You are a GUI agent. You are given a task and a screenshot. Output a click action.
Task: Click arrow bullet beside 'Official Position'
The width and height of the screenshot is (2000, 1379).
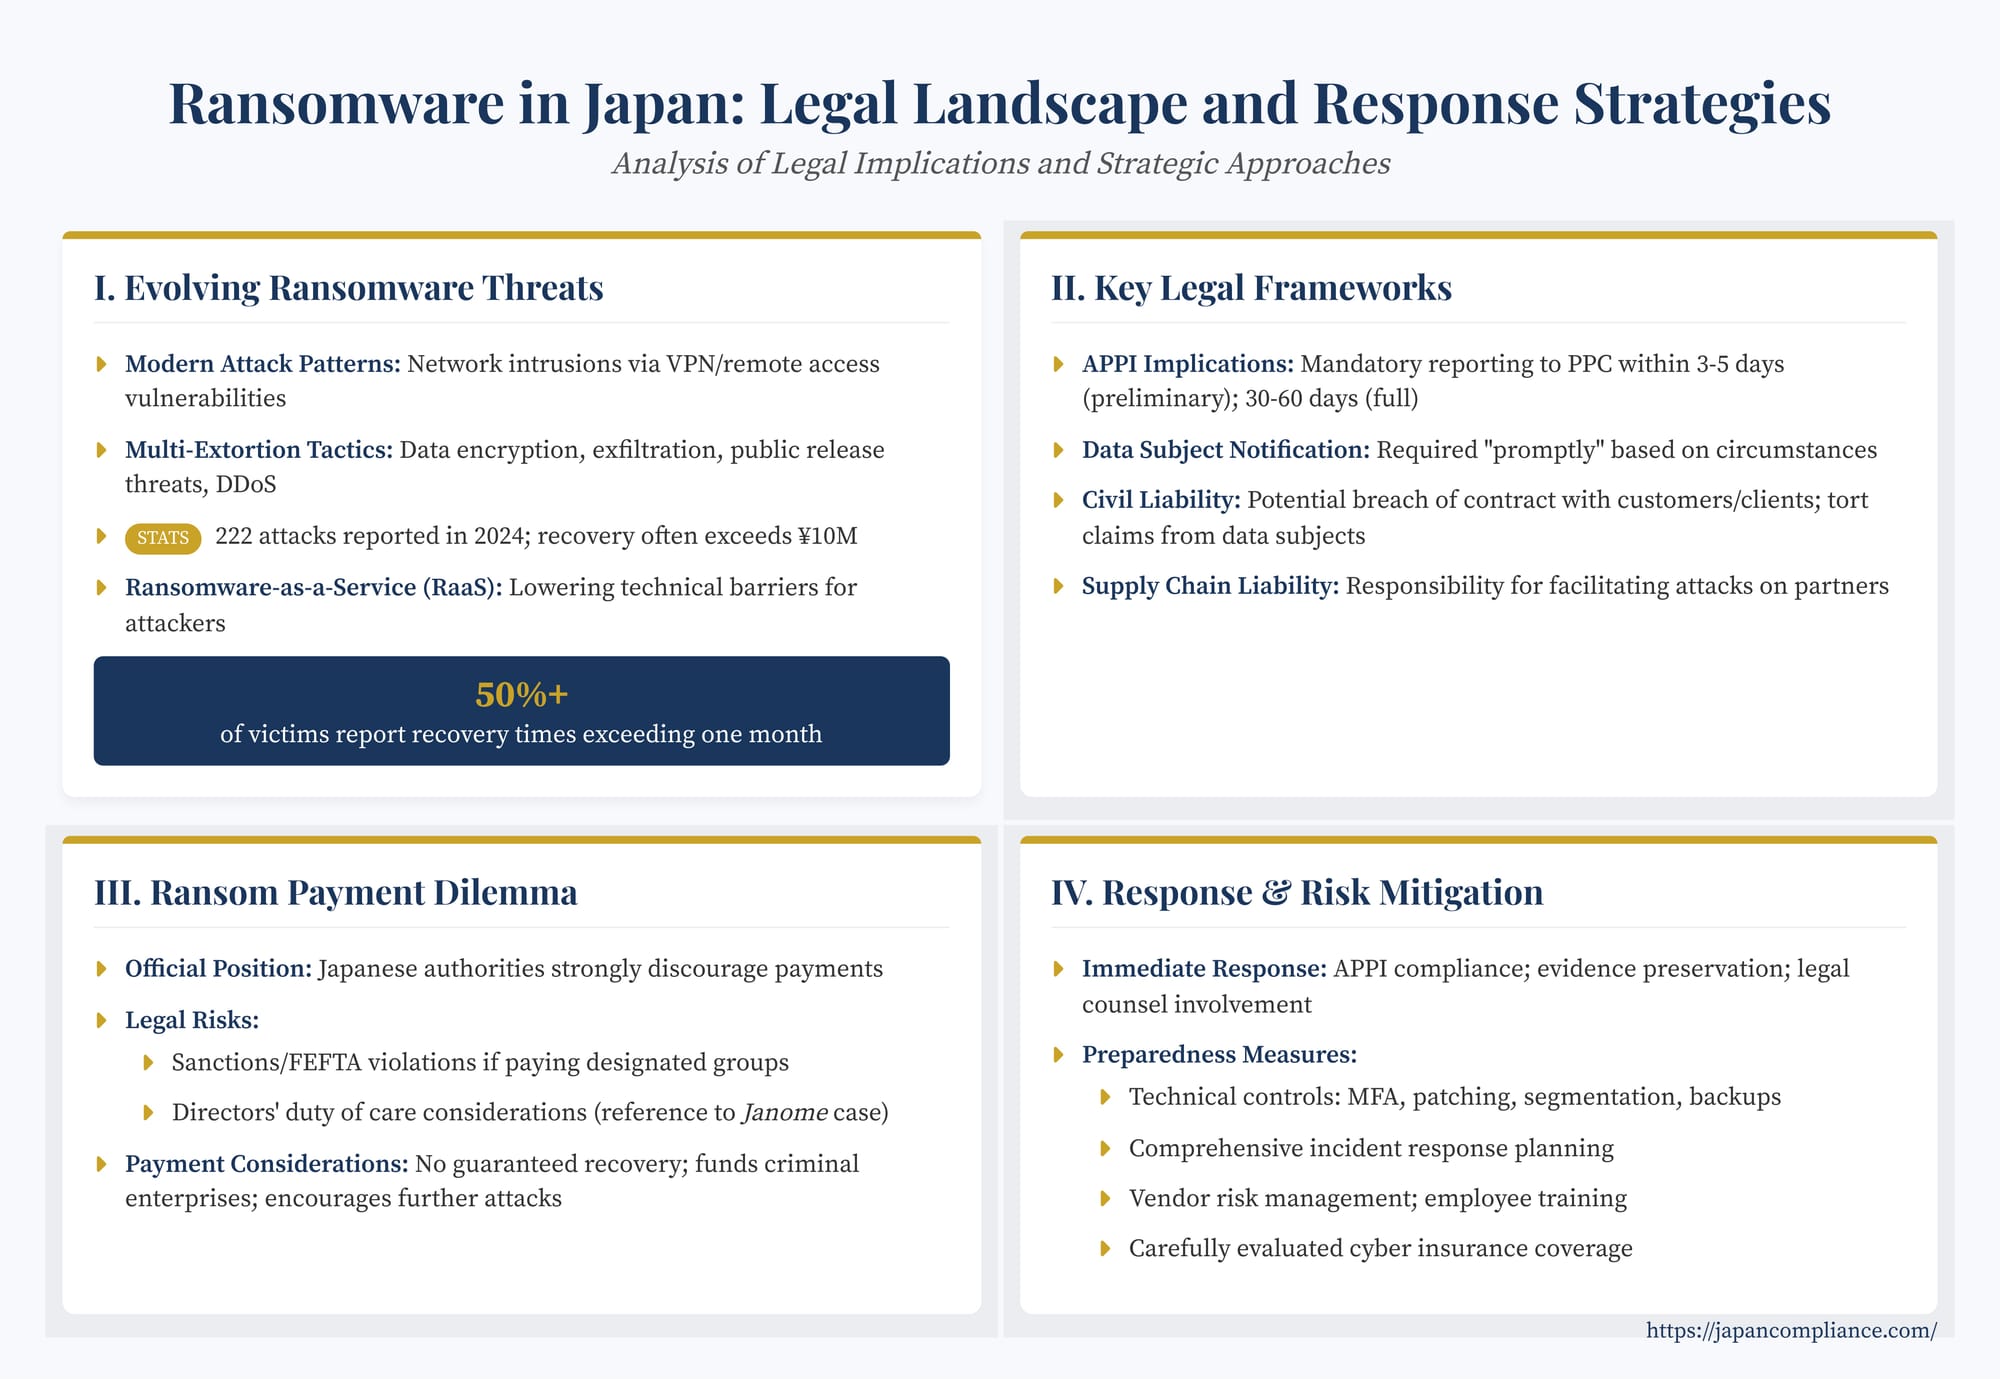101,969
